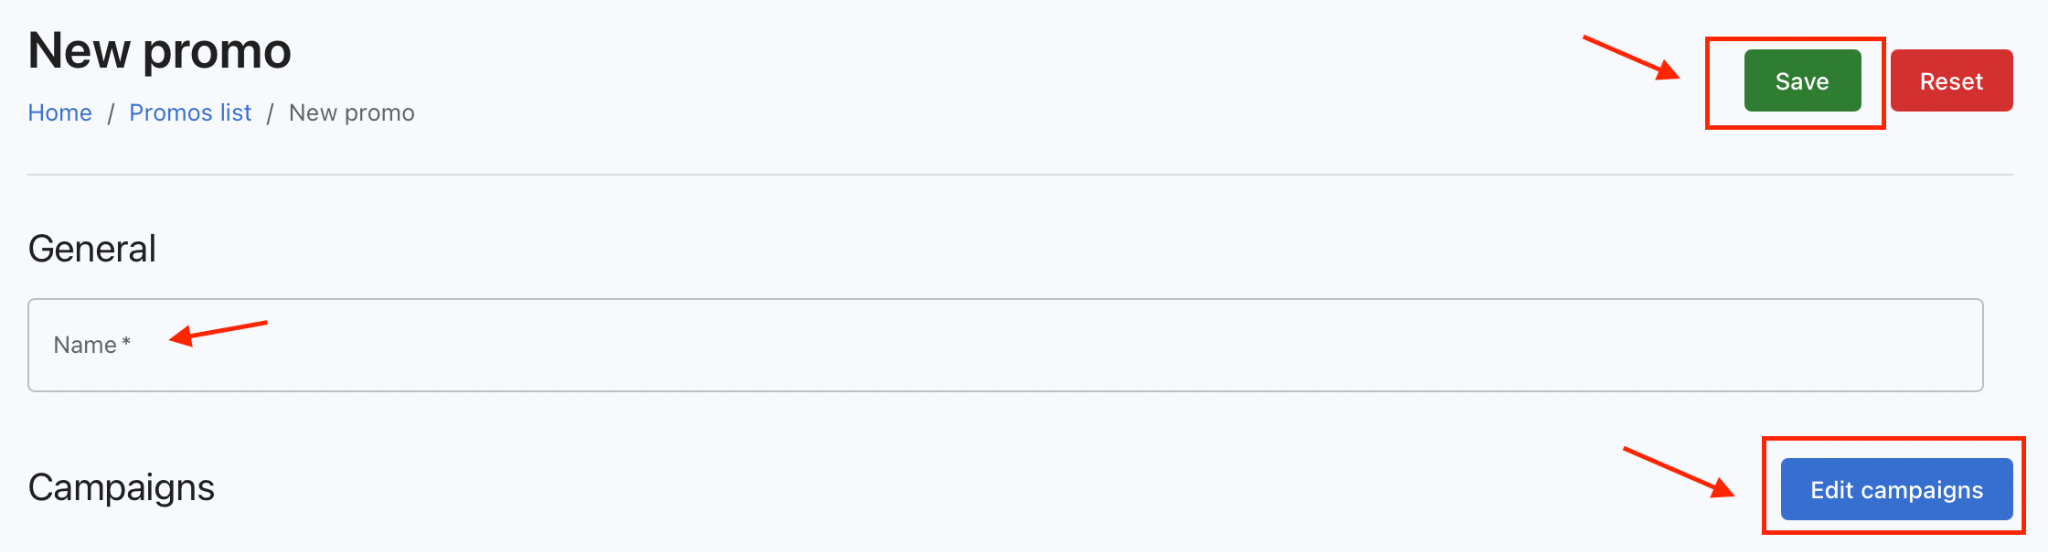The width and height of the screenshot is (2048, 552).
Task: Click the slash before New promo breadcrumb
Action: (270, 114)
